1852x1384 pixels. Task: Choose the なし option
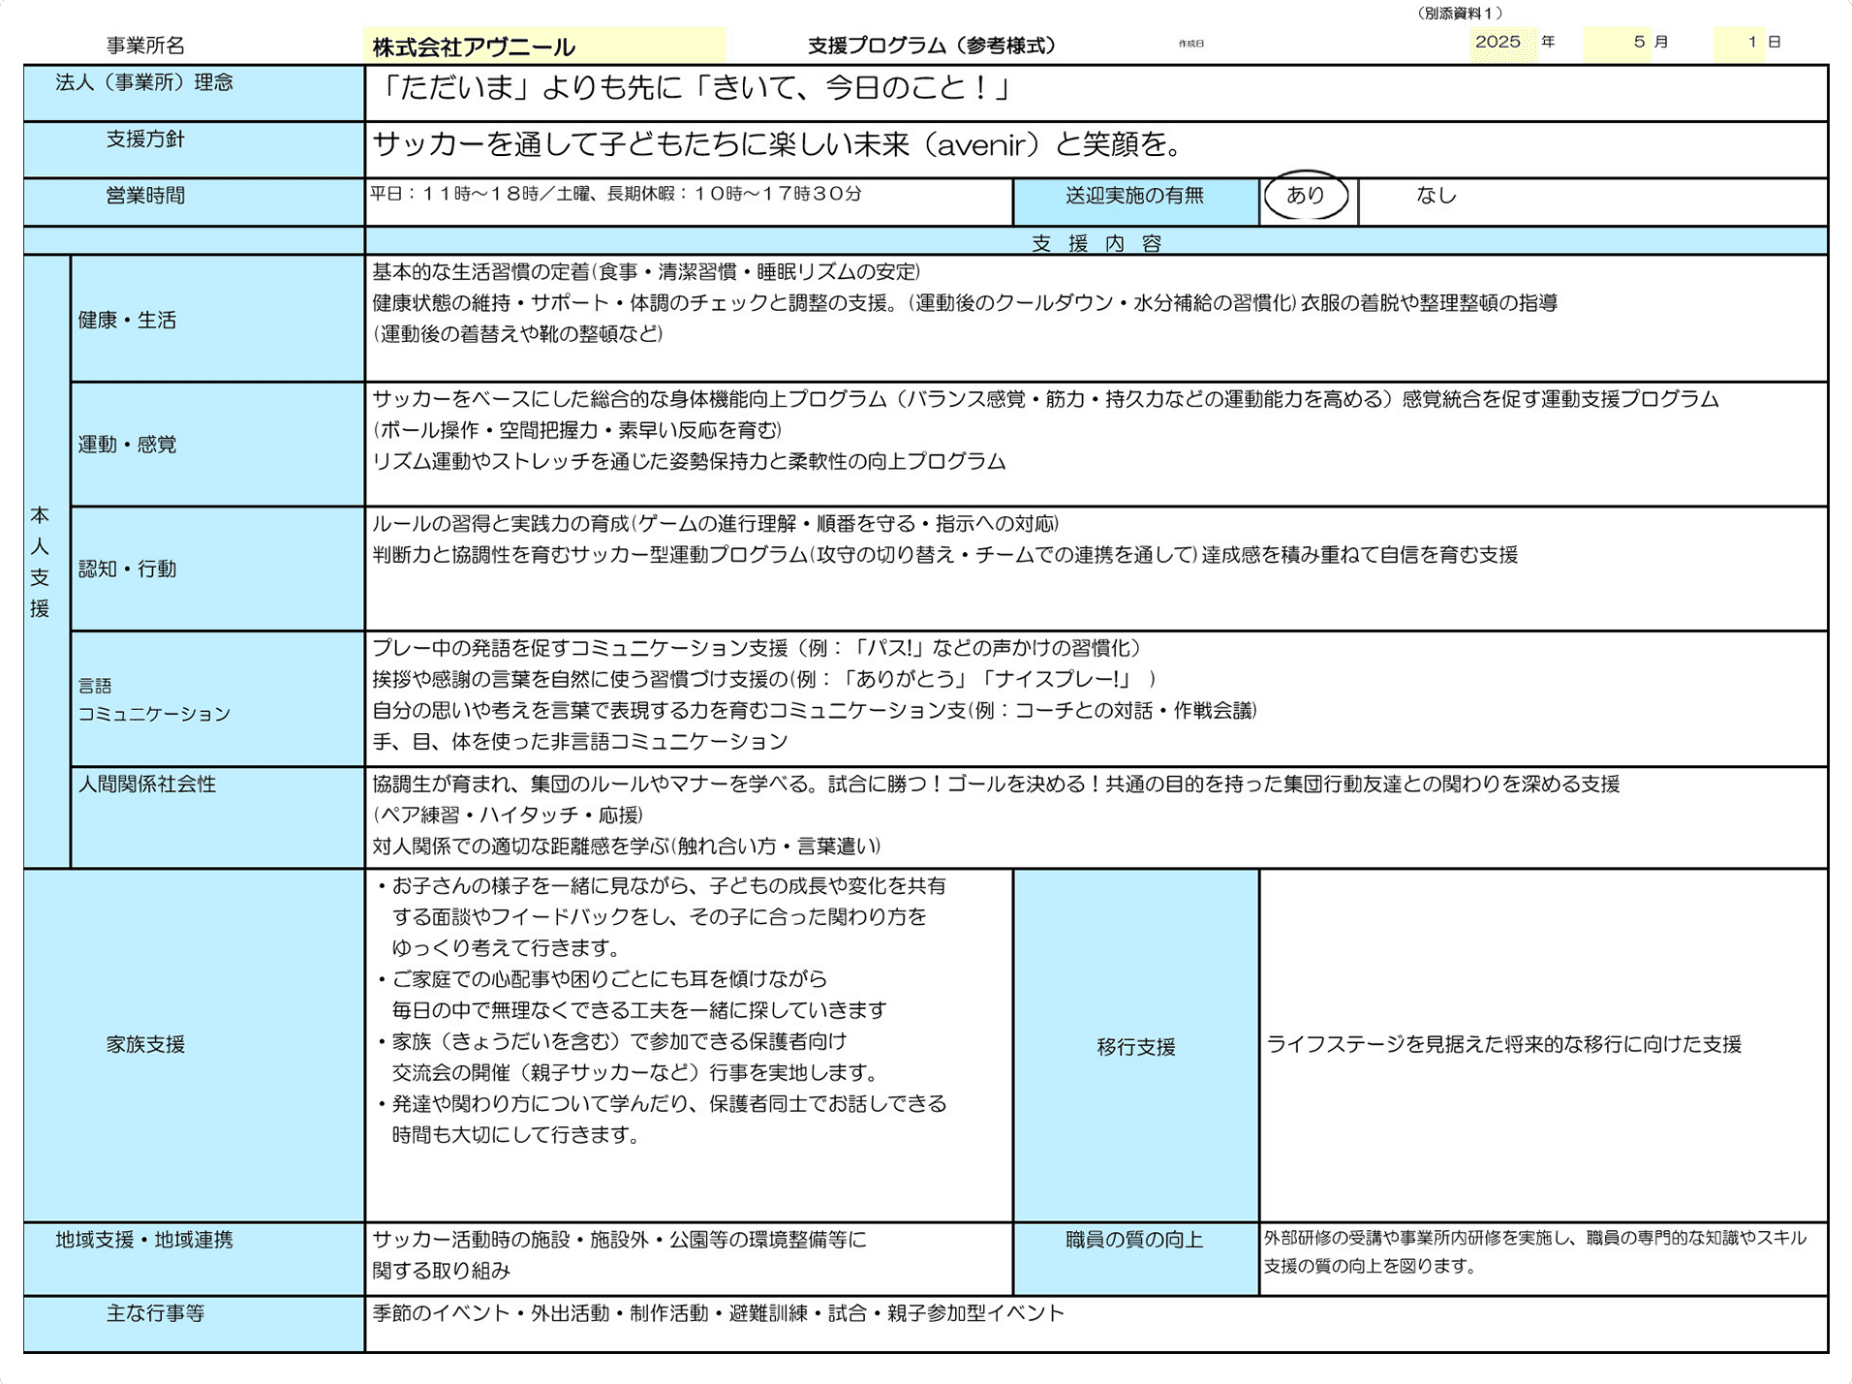(1436, 196)
